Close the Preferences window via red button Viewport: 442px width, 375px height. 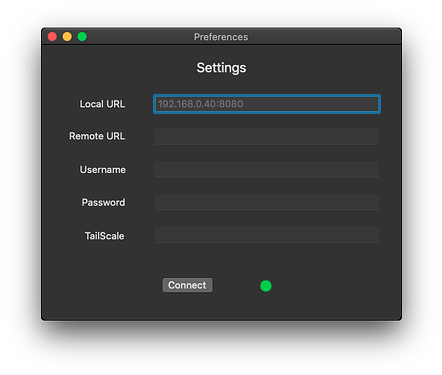pos(52,36)
